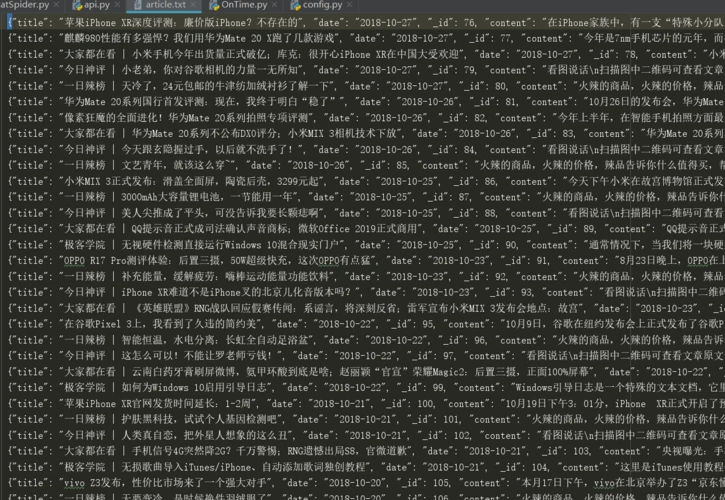Click the title OPPO R17 Pro测评体验
Viewport: 725px width, 500px height.
[x=217, y=260]
